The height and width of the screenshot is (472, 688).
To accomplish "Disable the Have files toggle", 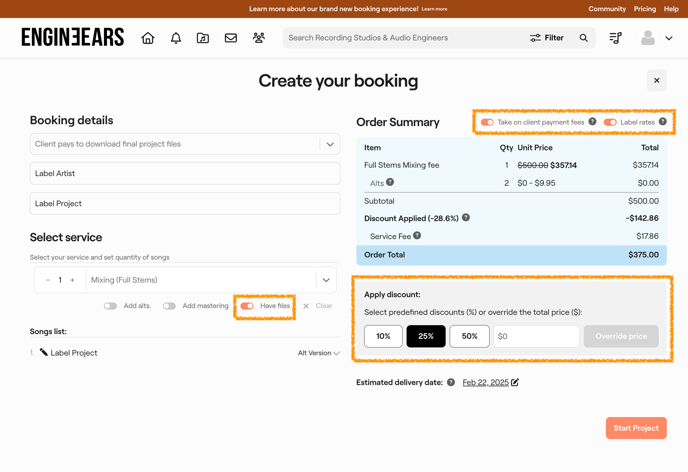I will [247, 306].
